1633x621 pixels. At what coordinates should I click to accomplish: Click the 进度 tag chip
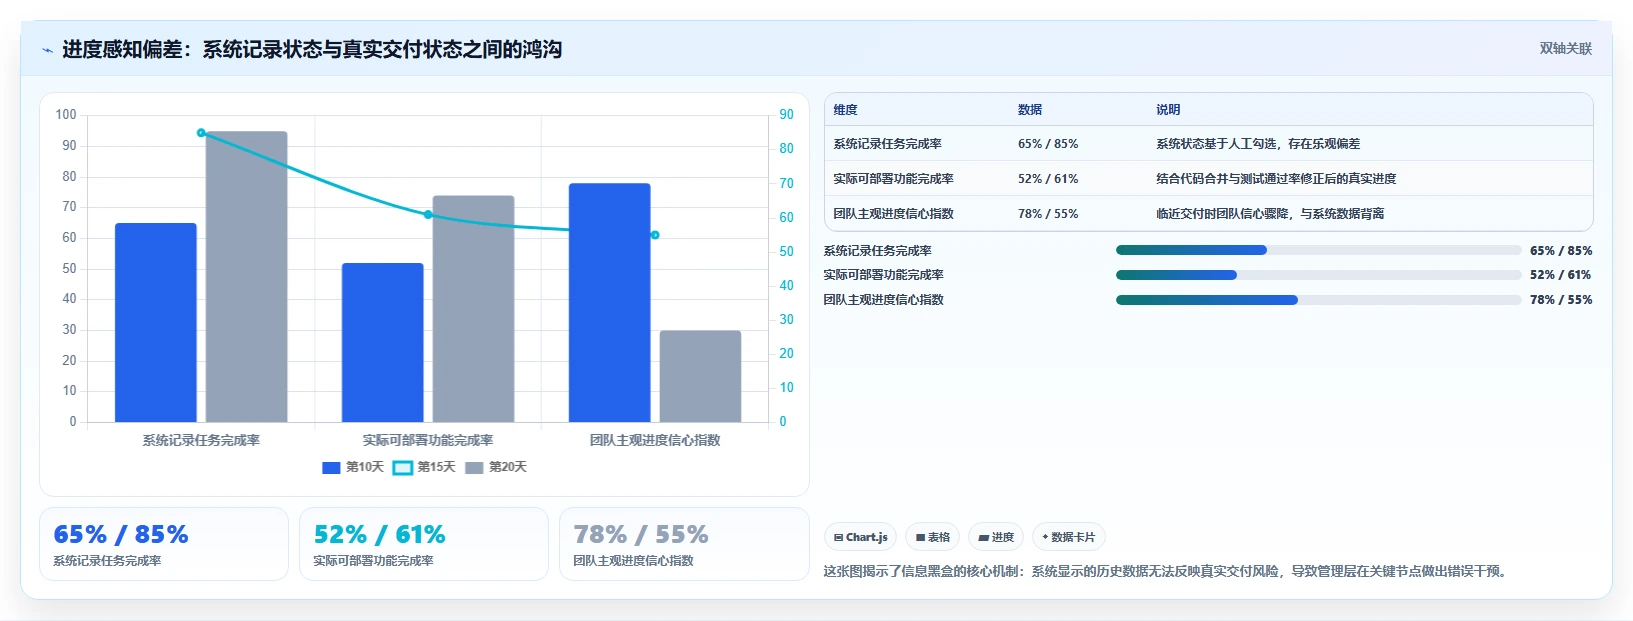pyautogui.click(x=996, y=537)
